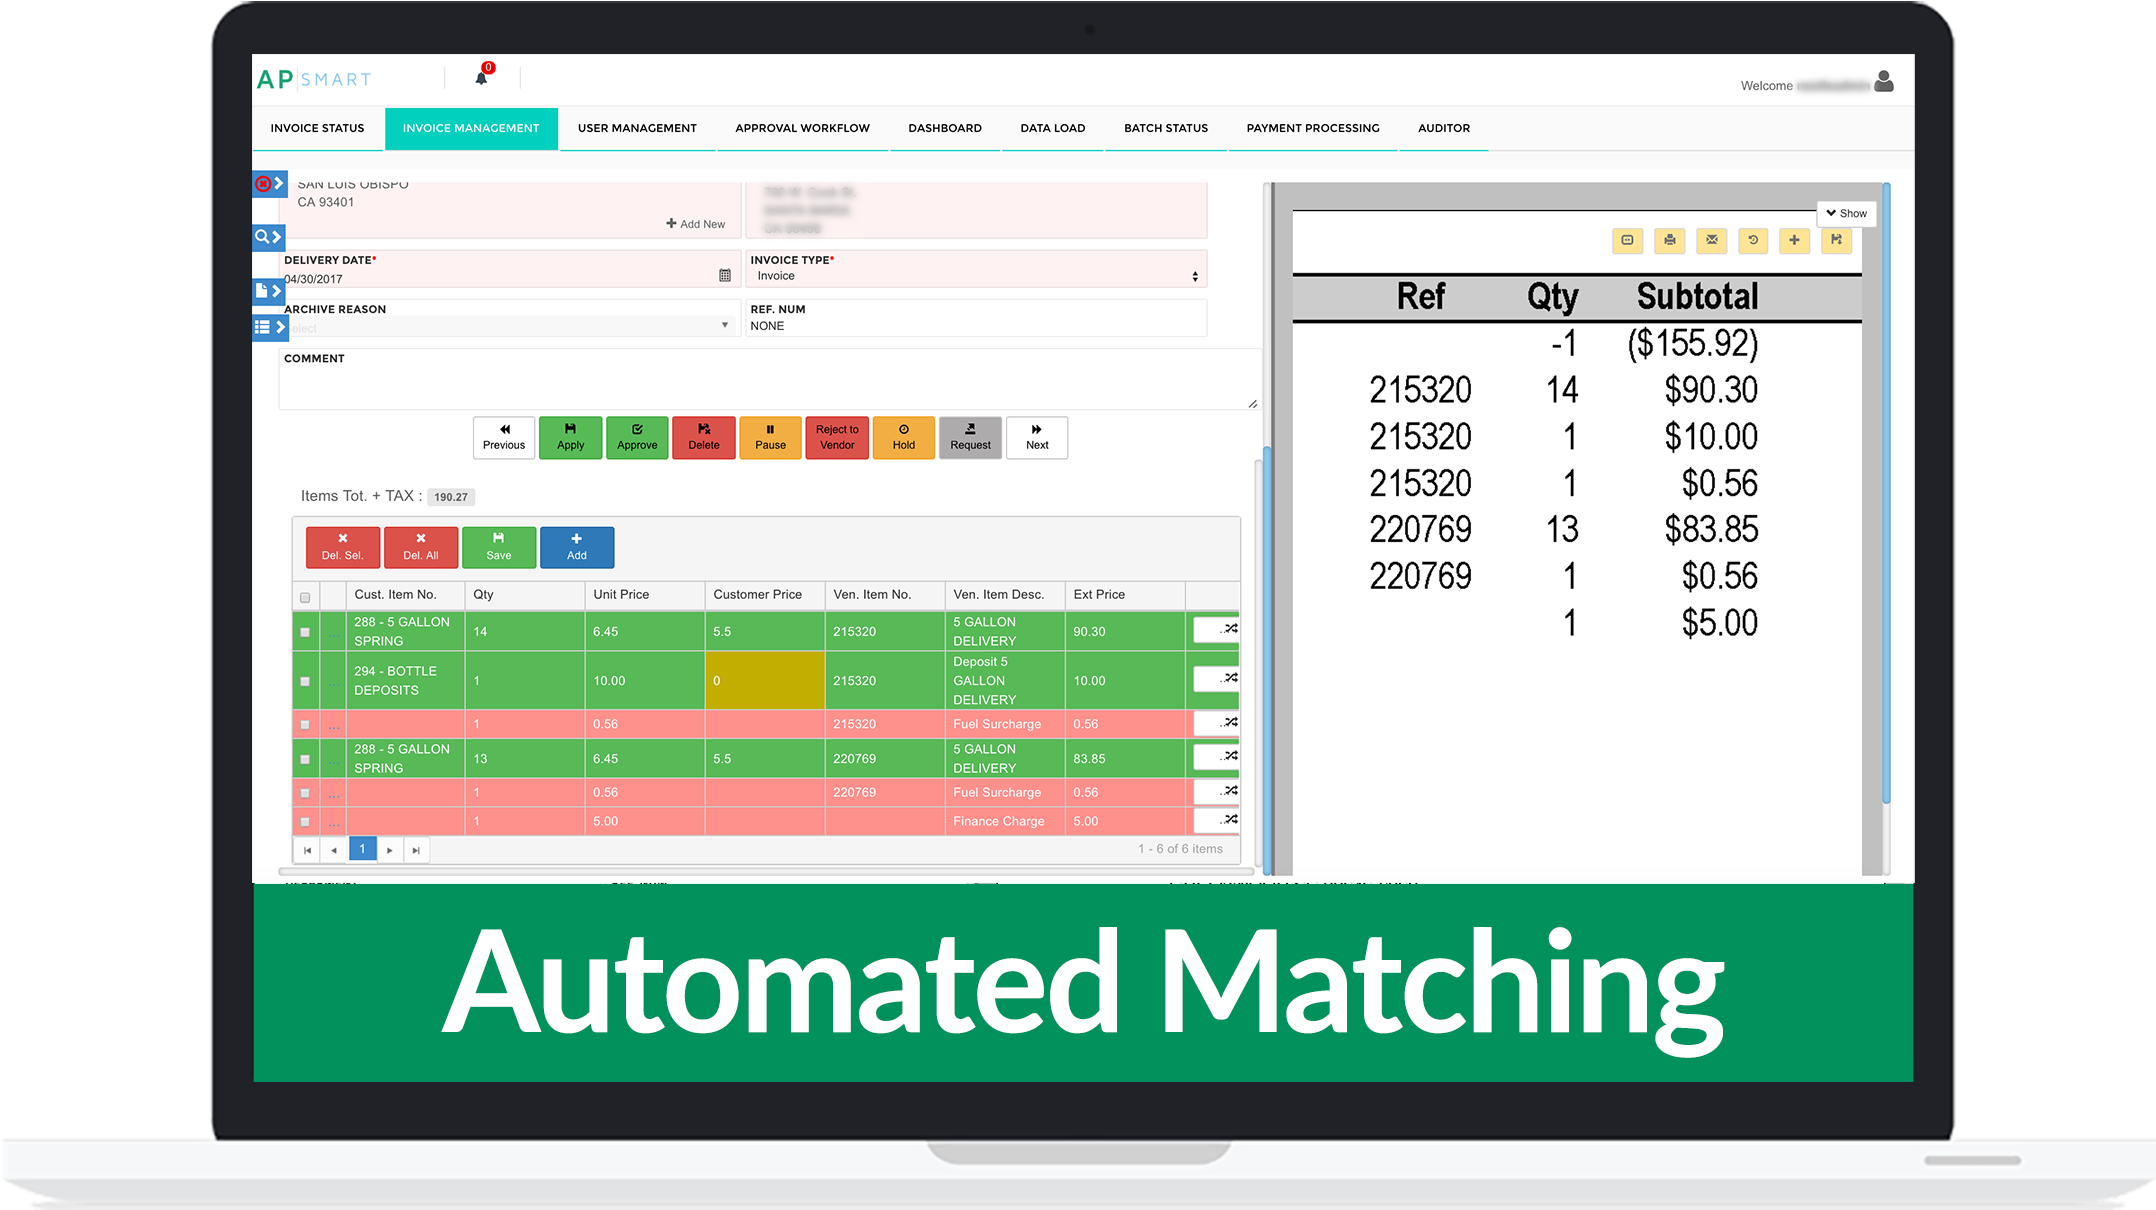Expand the Show dropdown on the invoice viewer
Image resolution: width=2156 pixels, height=1210 pixels.
(x=1845, y=213)
